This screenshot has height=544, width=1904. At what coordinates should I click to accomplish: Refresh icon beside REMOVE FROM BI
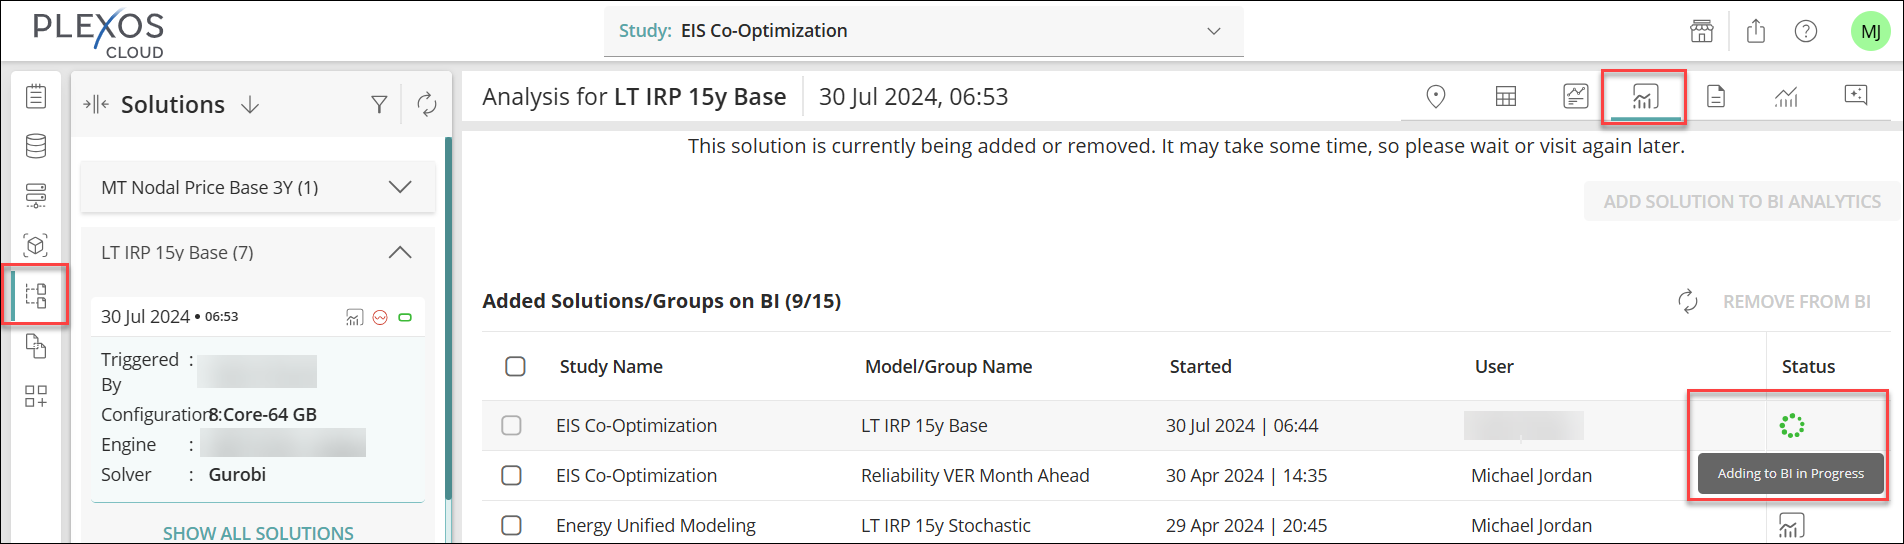(x=1688, y=301)
